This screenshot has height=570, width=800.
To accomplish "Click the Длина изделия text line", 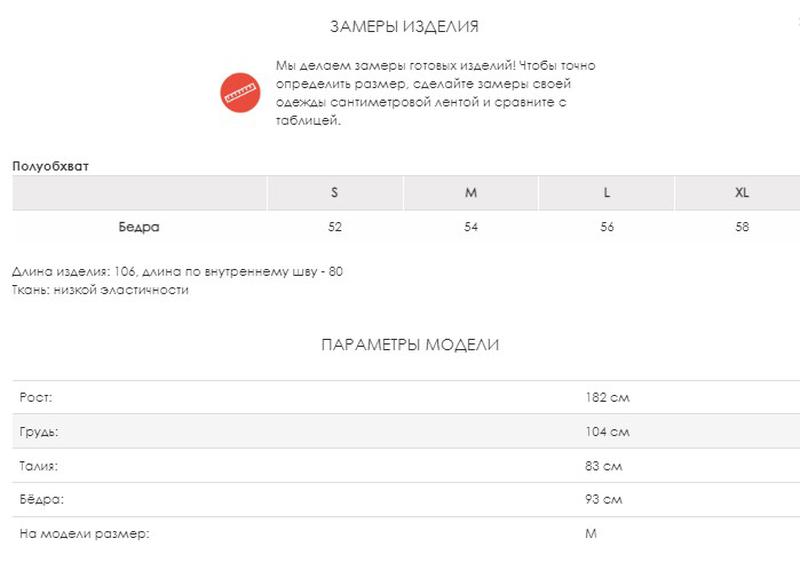I will pos(177,271).
